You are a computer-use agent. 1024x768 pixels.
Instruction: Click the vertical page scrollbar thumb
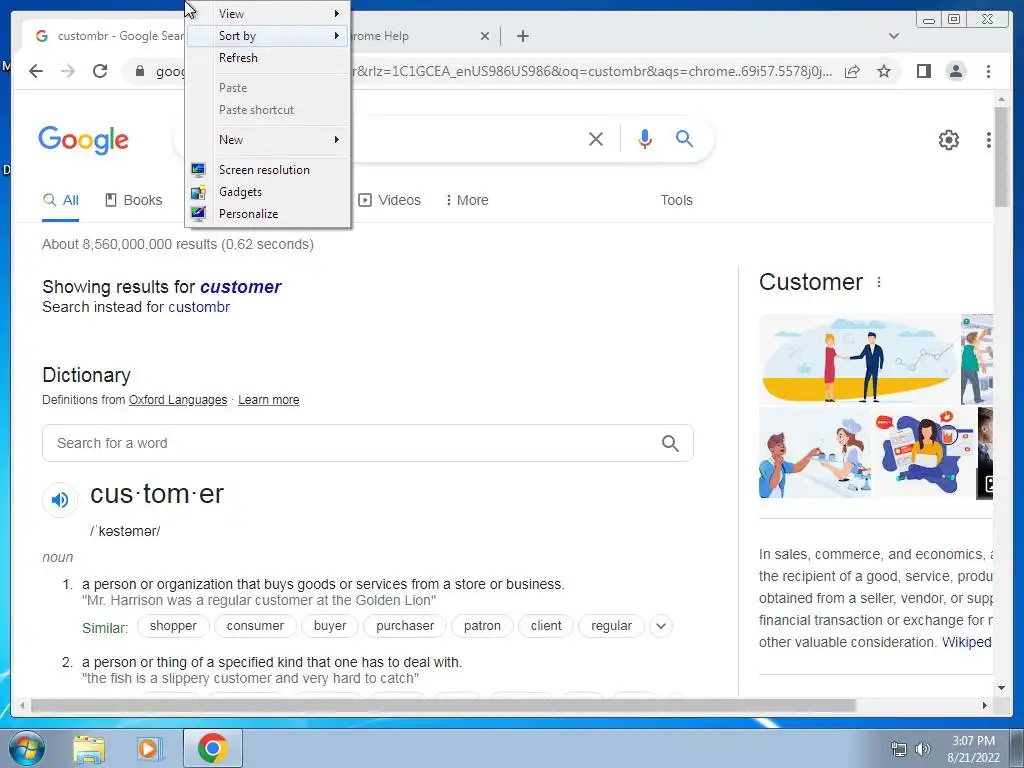tap(1001, 156)
